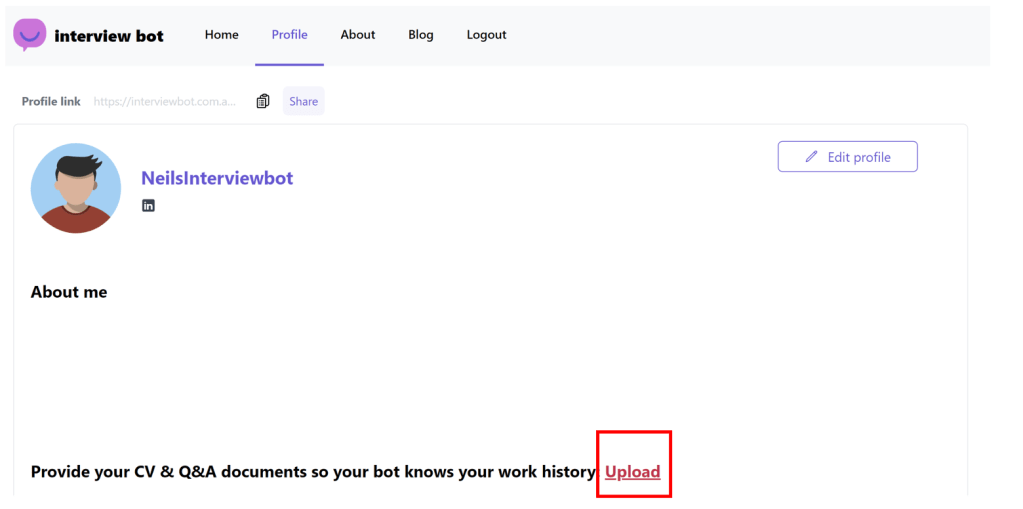Image resolution: width=1023 pixels, height=509 pixels.
Task: Select the user avatar picture
Action: (76, 188)
